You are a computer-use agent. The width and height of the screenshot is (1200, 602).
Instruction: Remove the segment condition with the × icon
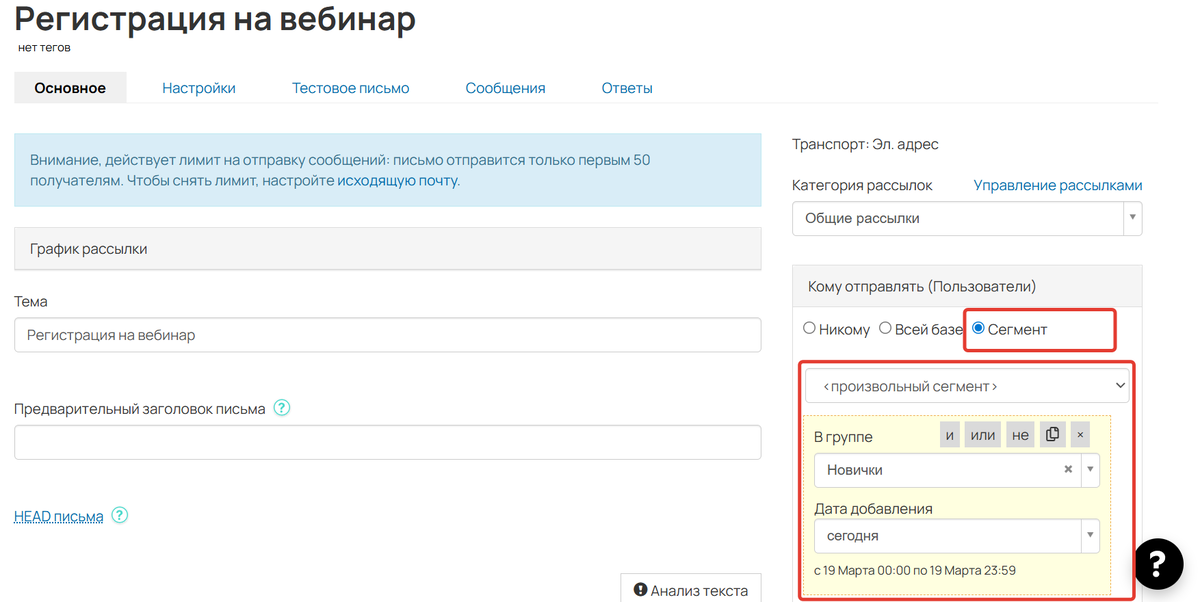click(1078, 434)
